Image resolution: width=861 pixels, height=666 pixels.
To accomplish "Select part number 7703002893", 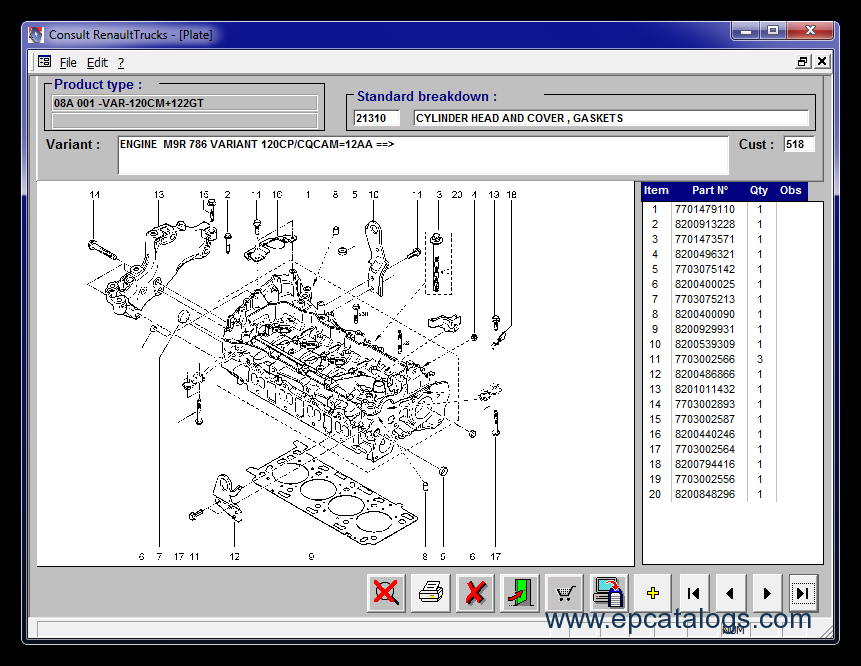I will (x=705, y=404).
